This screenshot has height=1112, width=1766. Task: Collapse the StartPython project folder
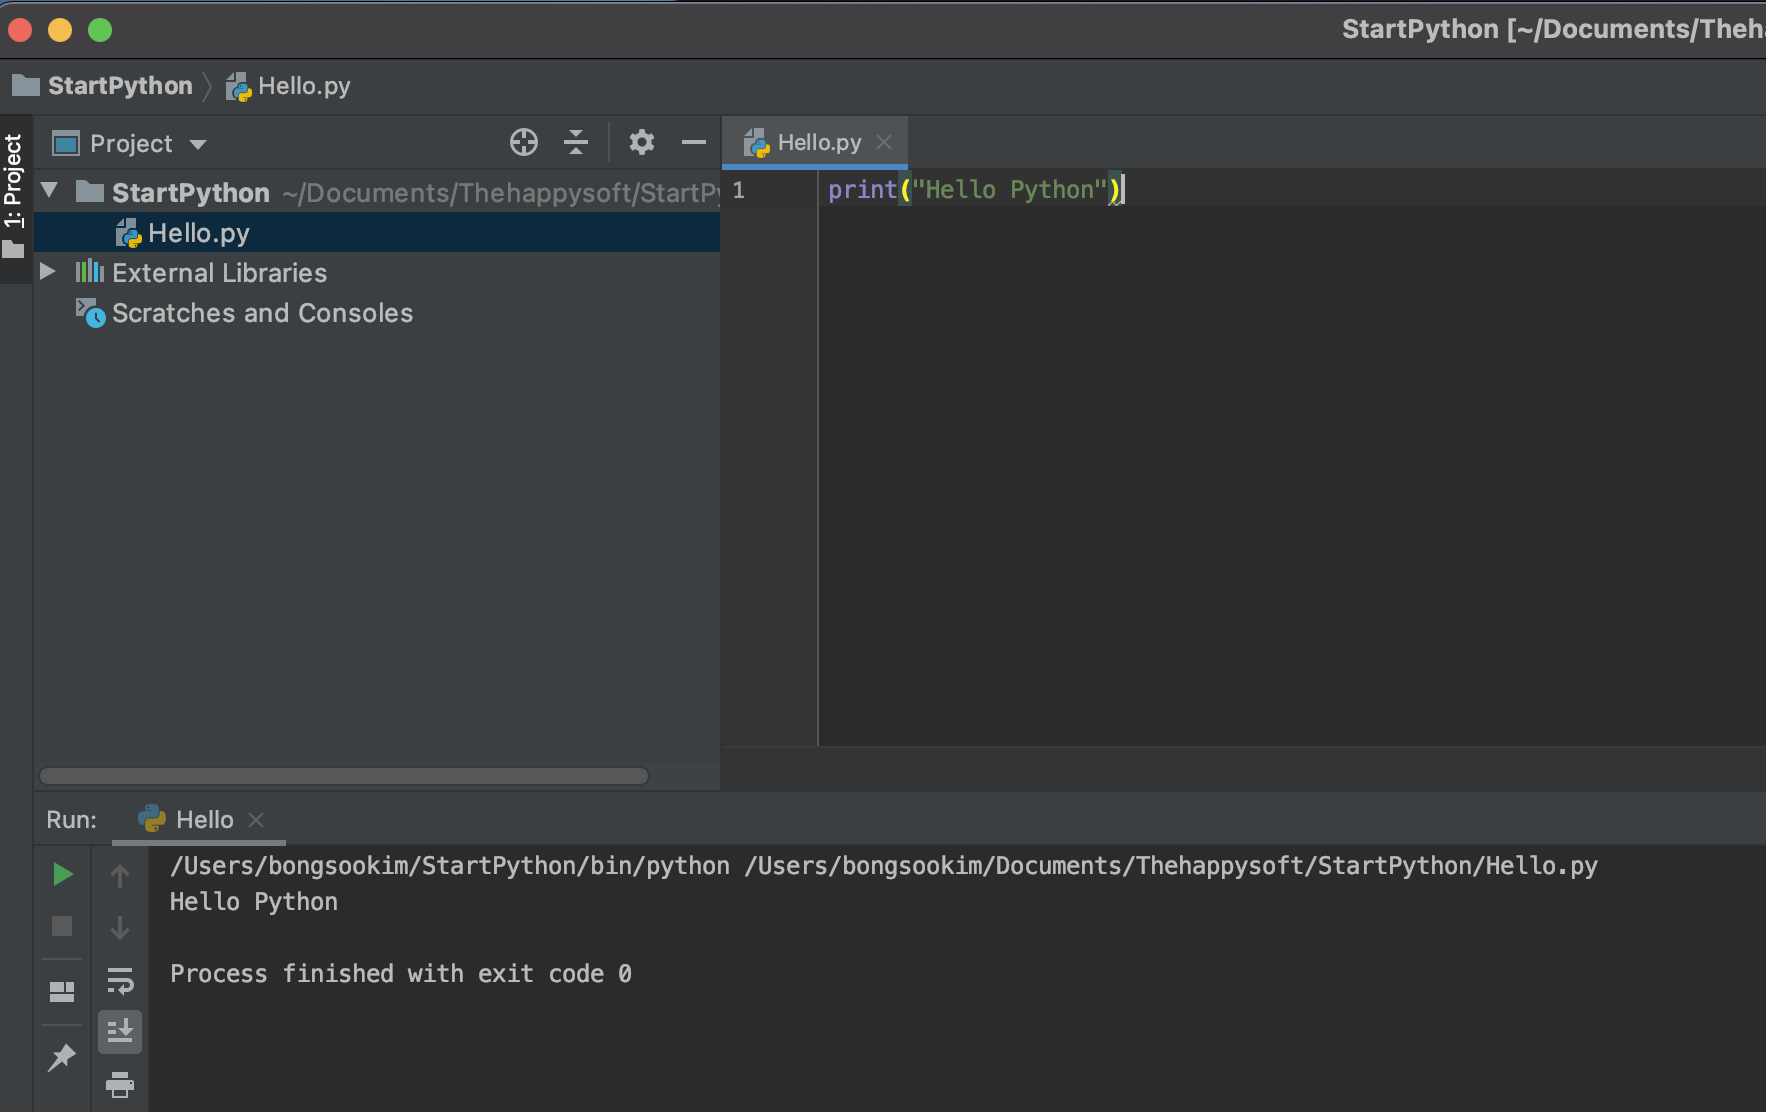pos(50,190)
